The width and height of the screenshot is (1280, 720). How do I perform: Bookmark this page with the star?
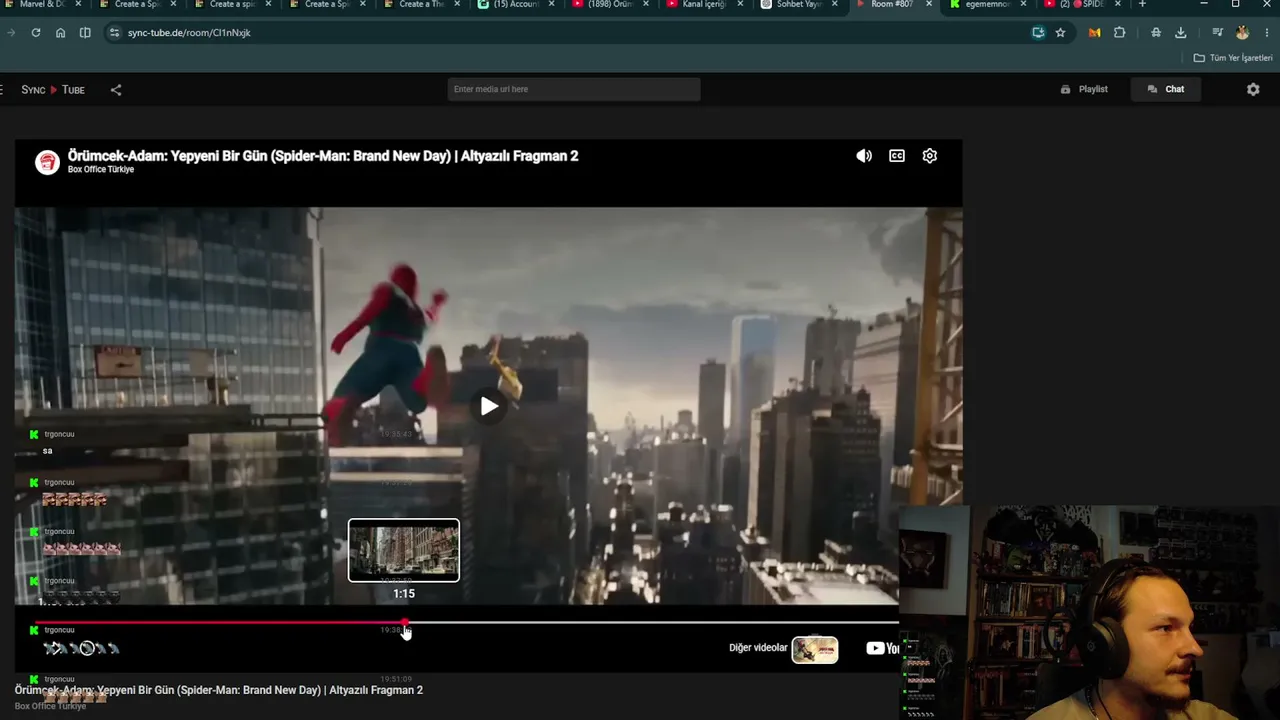(1060, 33)
